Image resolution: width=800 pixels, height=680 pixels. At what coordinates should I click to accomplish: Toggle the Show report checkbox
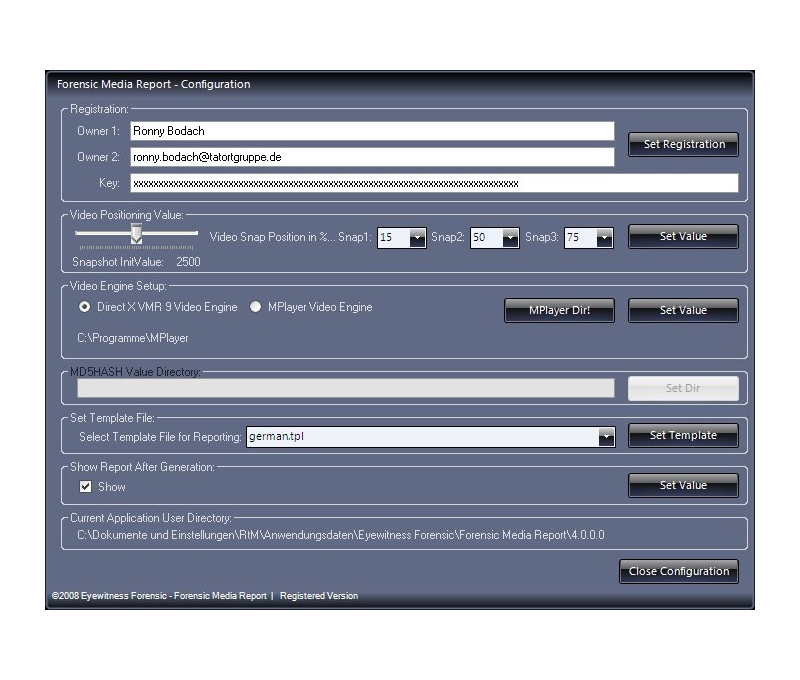tap(86, 487)
